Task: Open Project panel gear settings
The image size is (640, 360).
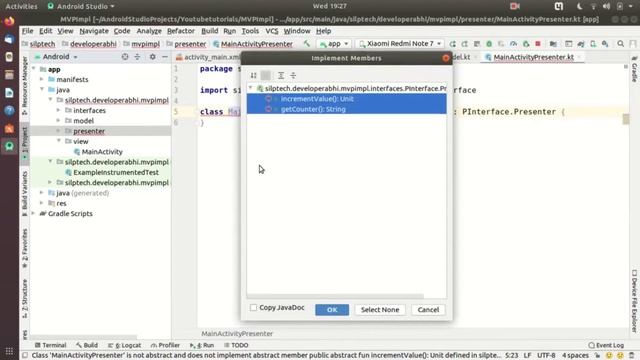Action: [x=152, y=57]
